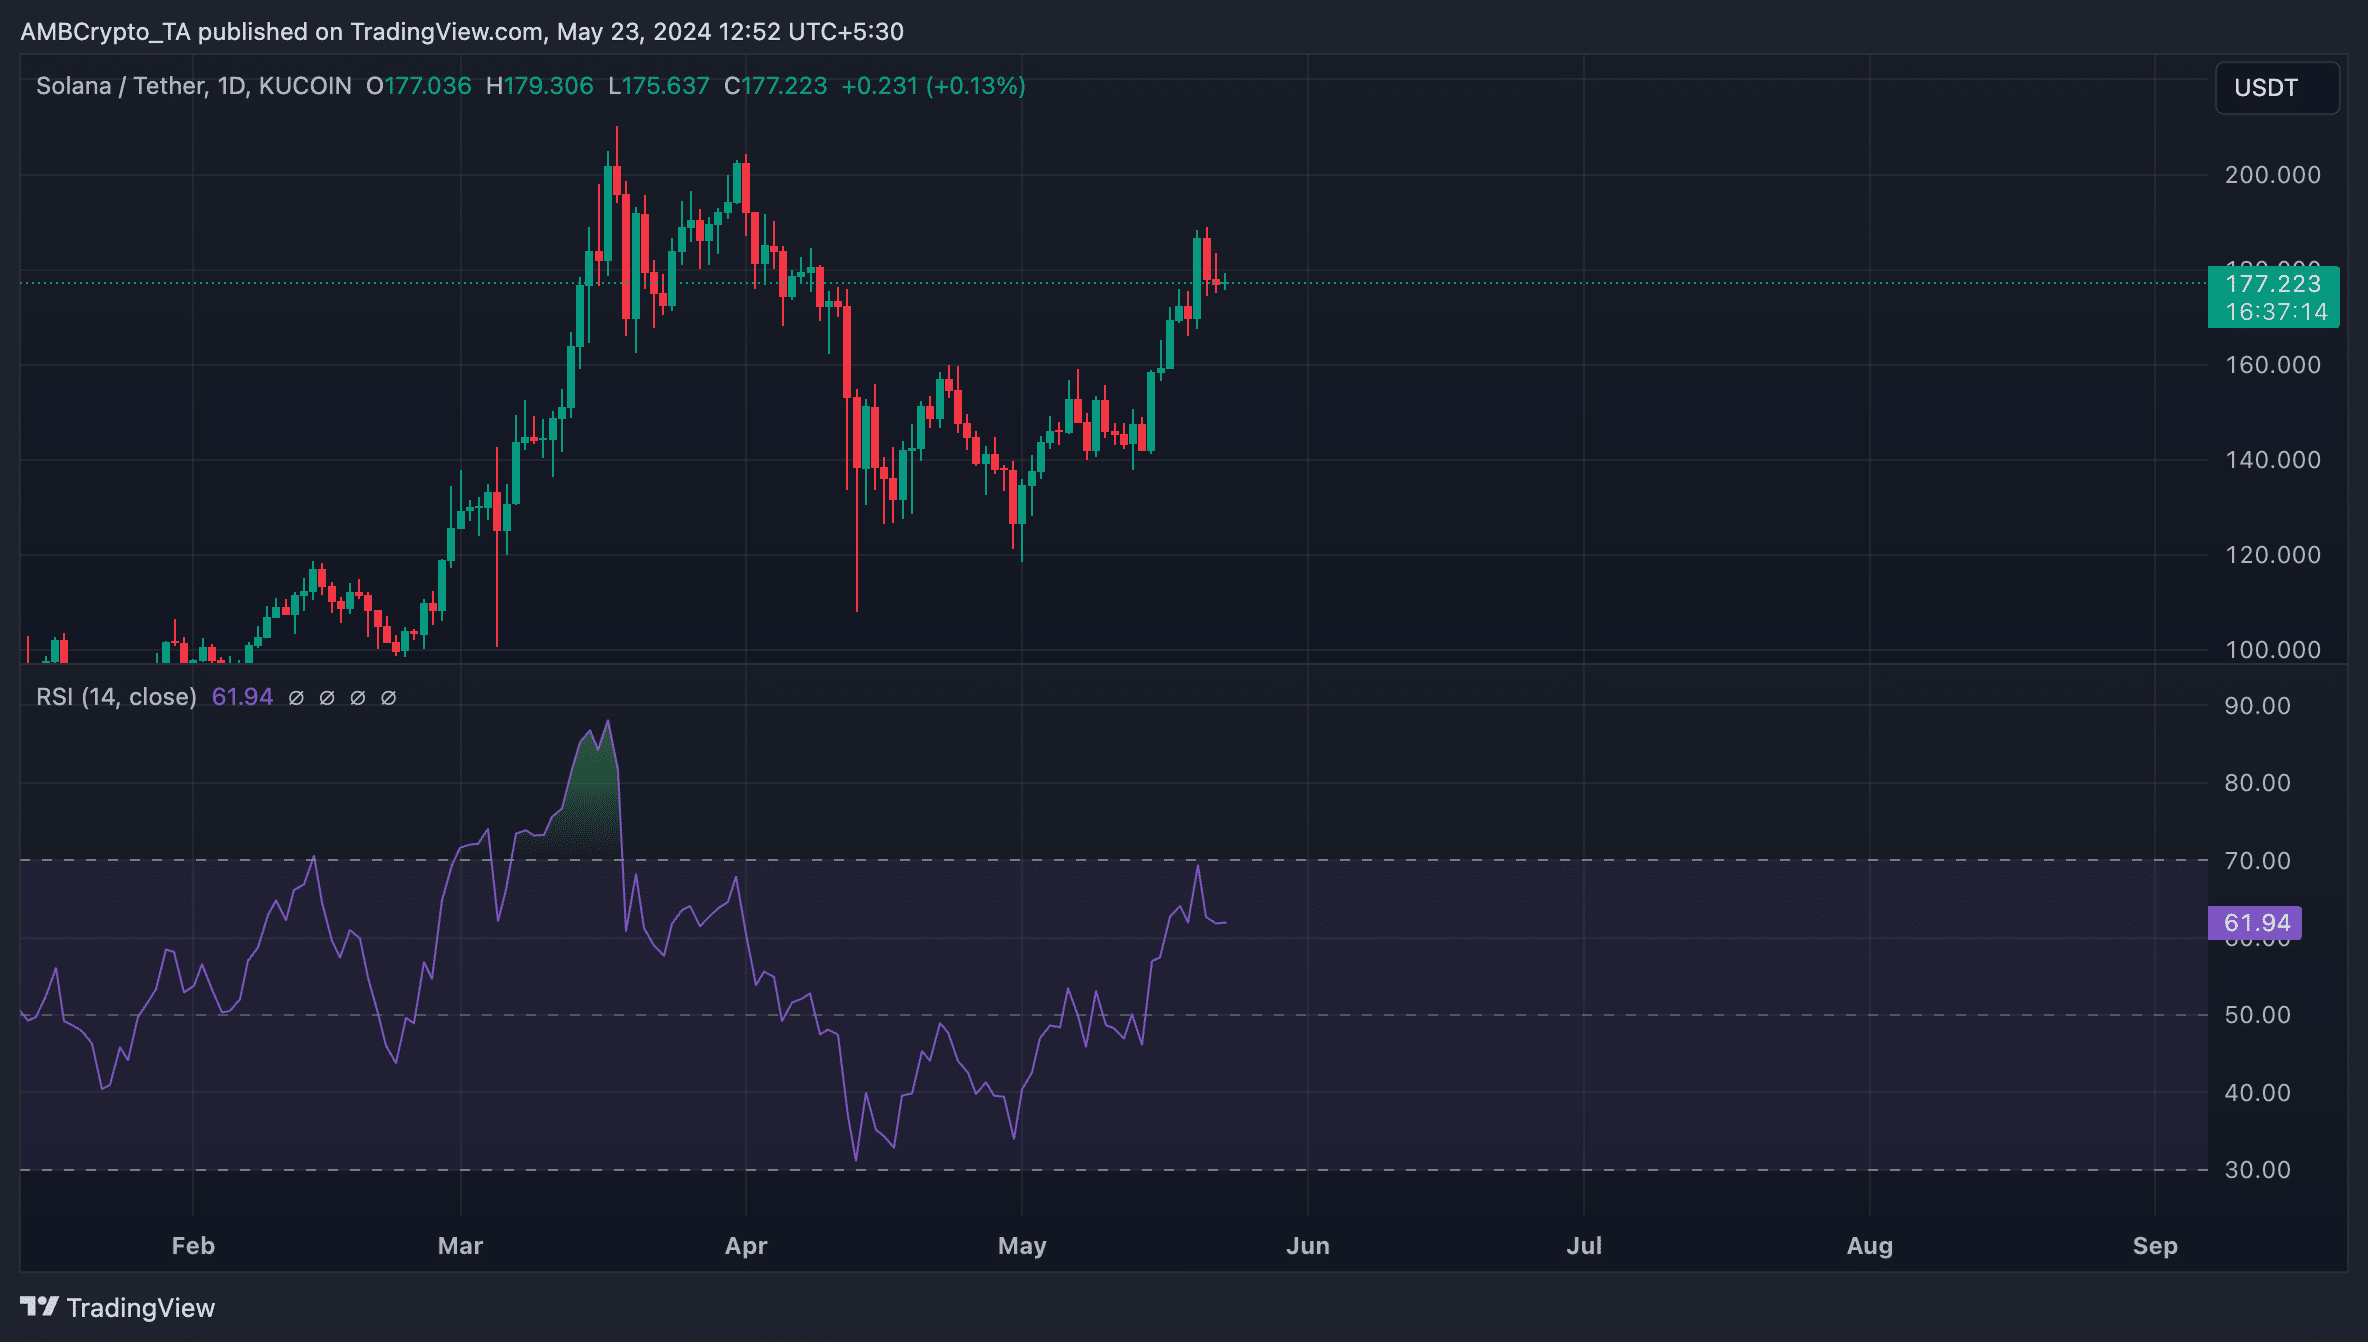Image resolution: width=2368 pixels, height=1342 pixels.
Task: Click the 160.000 price scale label
Action: [2273, 365]
